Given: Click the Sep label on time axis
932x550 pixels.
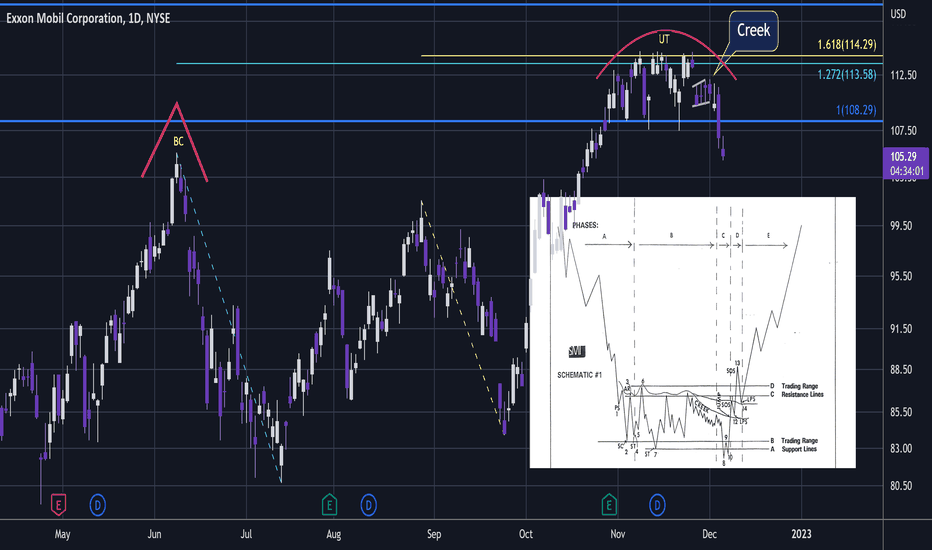Looking at the screenshot, I should [x=434, y=534].
